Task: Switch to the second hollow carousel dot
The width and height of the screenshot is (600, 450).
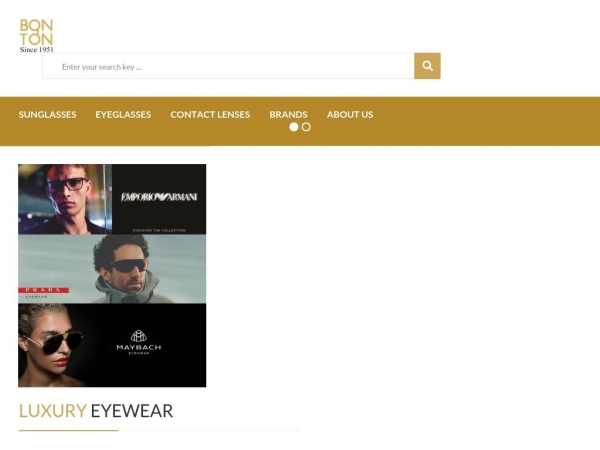Action: pyautogui.click(x=306, y=127)
